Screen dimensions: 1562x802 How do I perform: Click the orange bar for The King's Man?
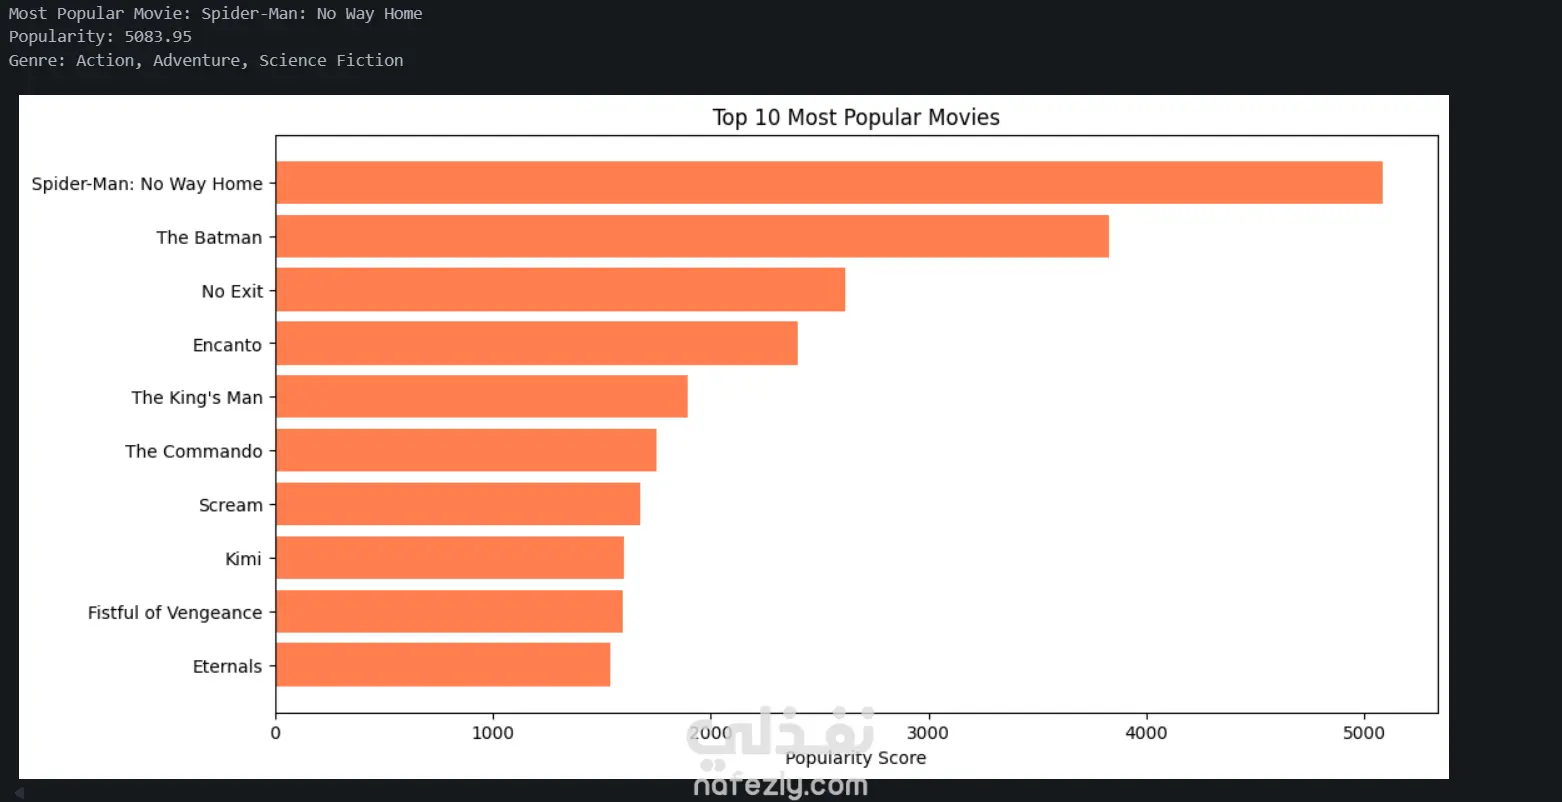point(482,397)
